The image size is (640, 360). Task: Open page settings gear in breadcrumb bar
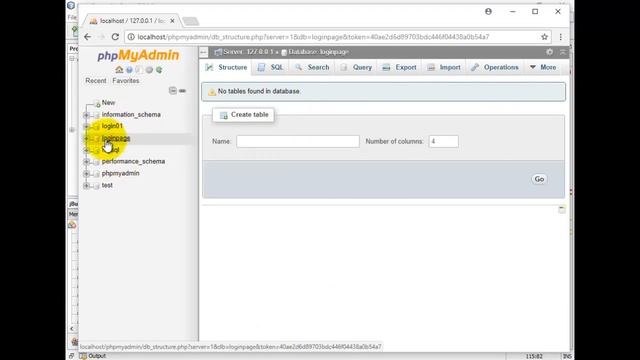(x=549, y=52)
